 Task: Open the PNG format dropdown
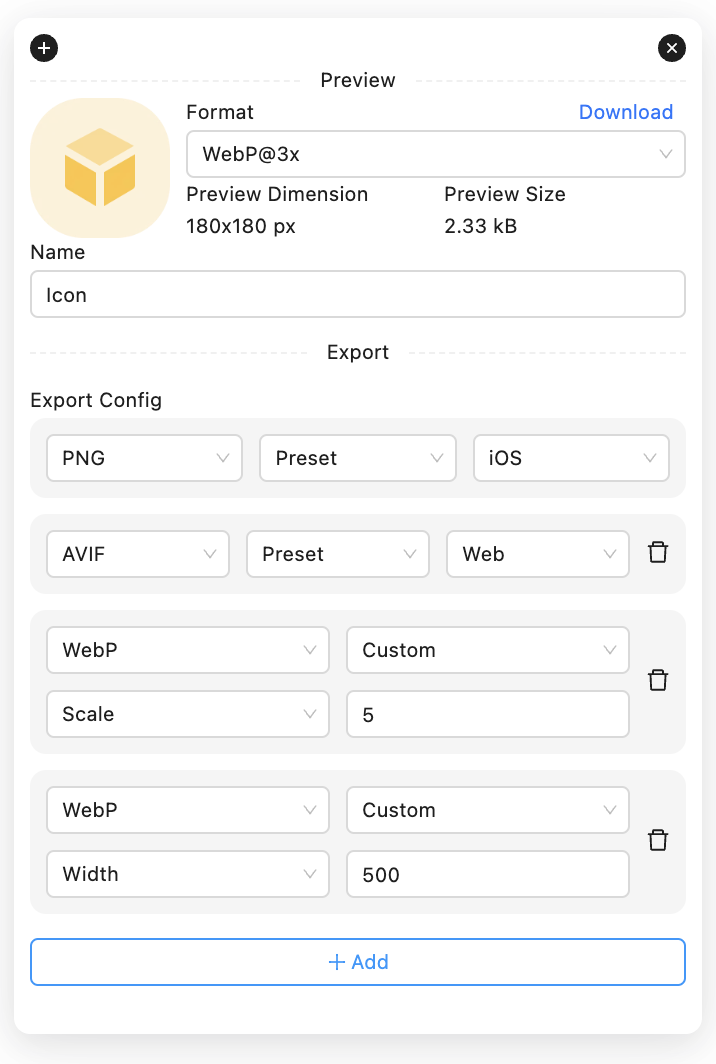coord(145,458)
